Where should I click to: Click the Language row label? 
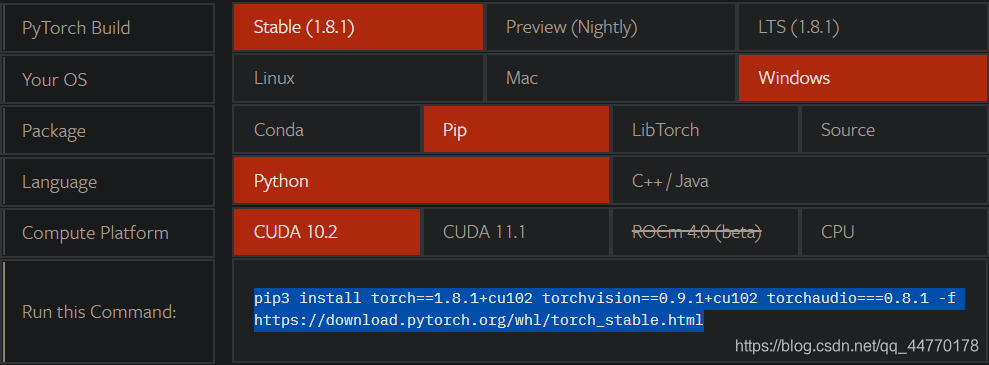point(108,182)
